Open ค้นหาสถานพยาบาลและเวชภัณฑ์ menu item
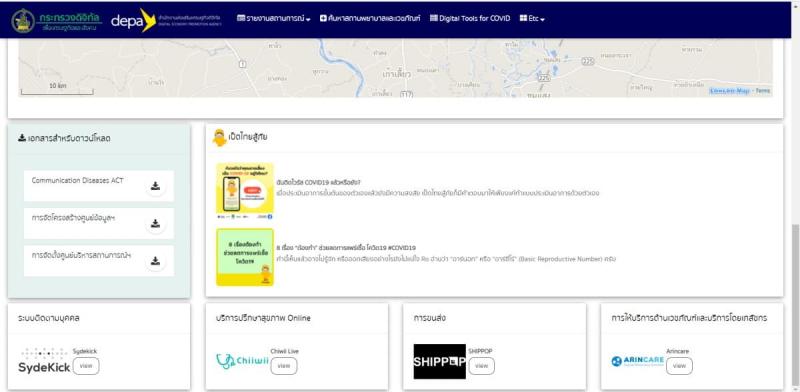The height and width of the screenshot is (392, 800). [370, 18]
